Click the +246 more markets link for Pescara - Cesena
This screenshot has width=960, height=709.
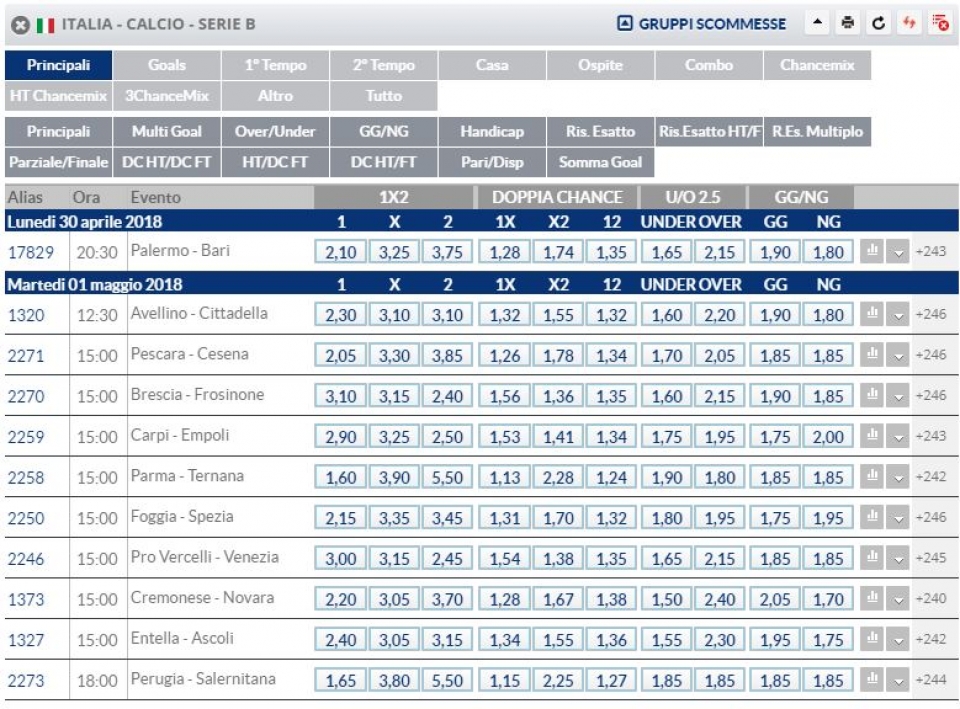[931, 354]
